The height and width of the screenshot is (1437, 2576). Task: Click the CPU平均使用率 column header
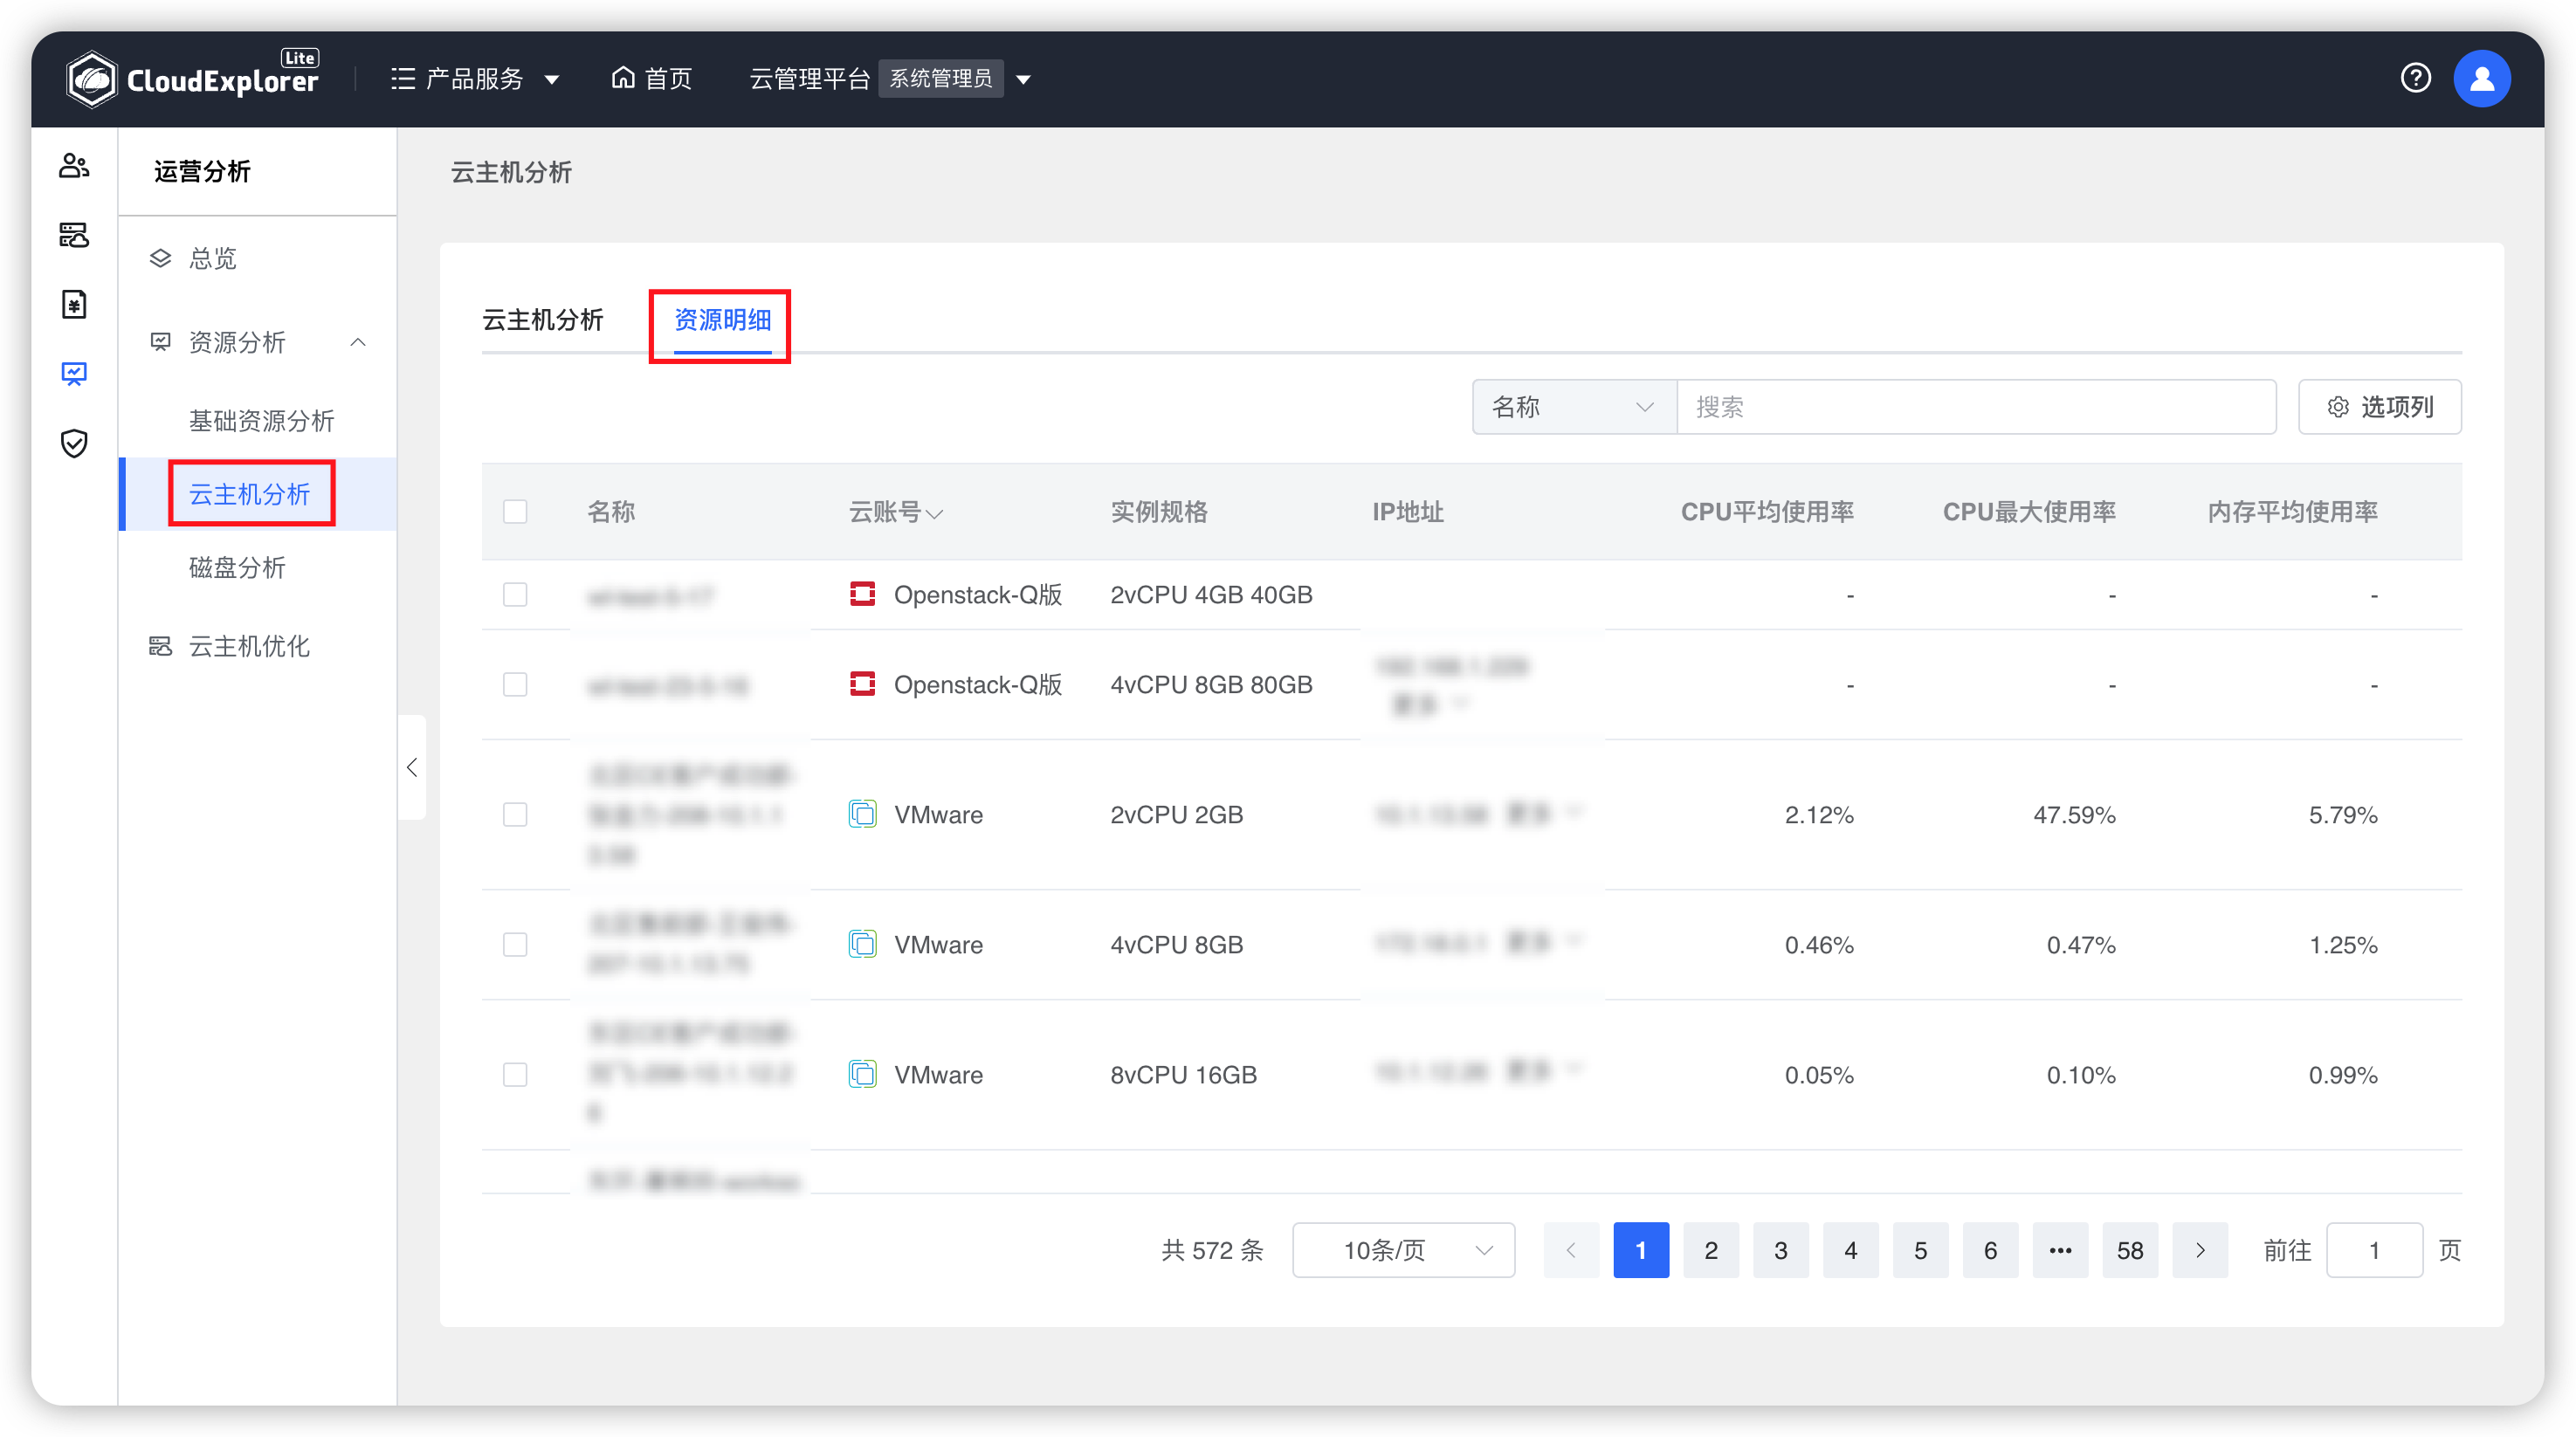(1767, 512)
